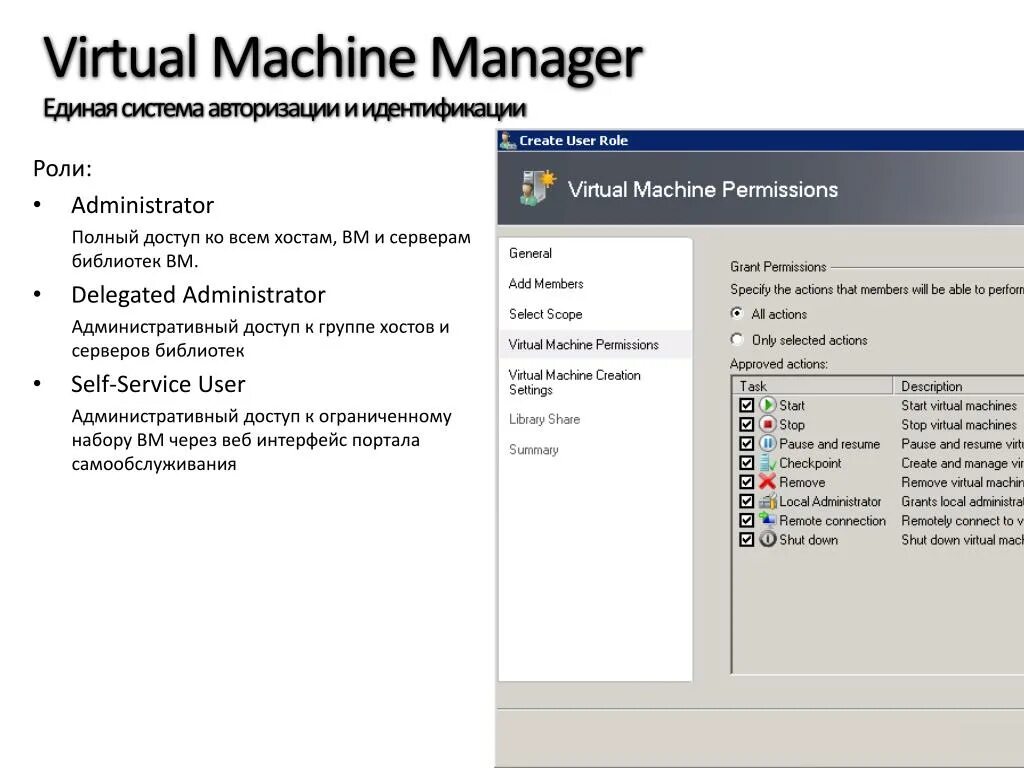1024x768 pixels.
Task: Select the Remove task label
Action: click(x=802, y=482)
